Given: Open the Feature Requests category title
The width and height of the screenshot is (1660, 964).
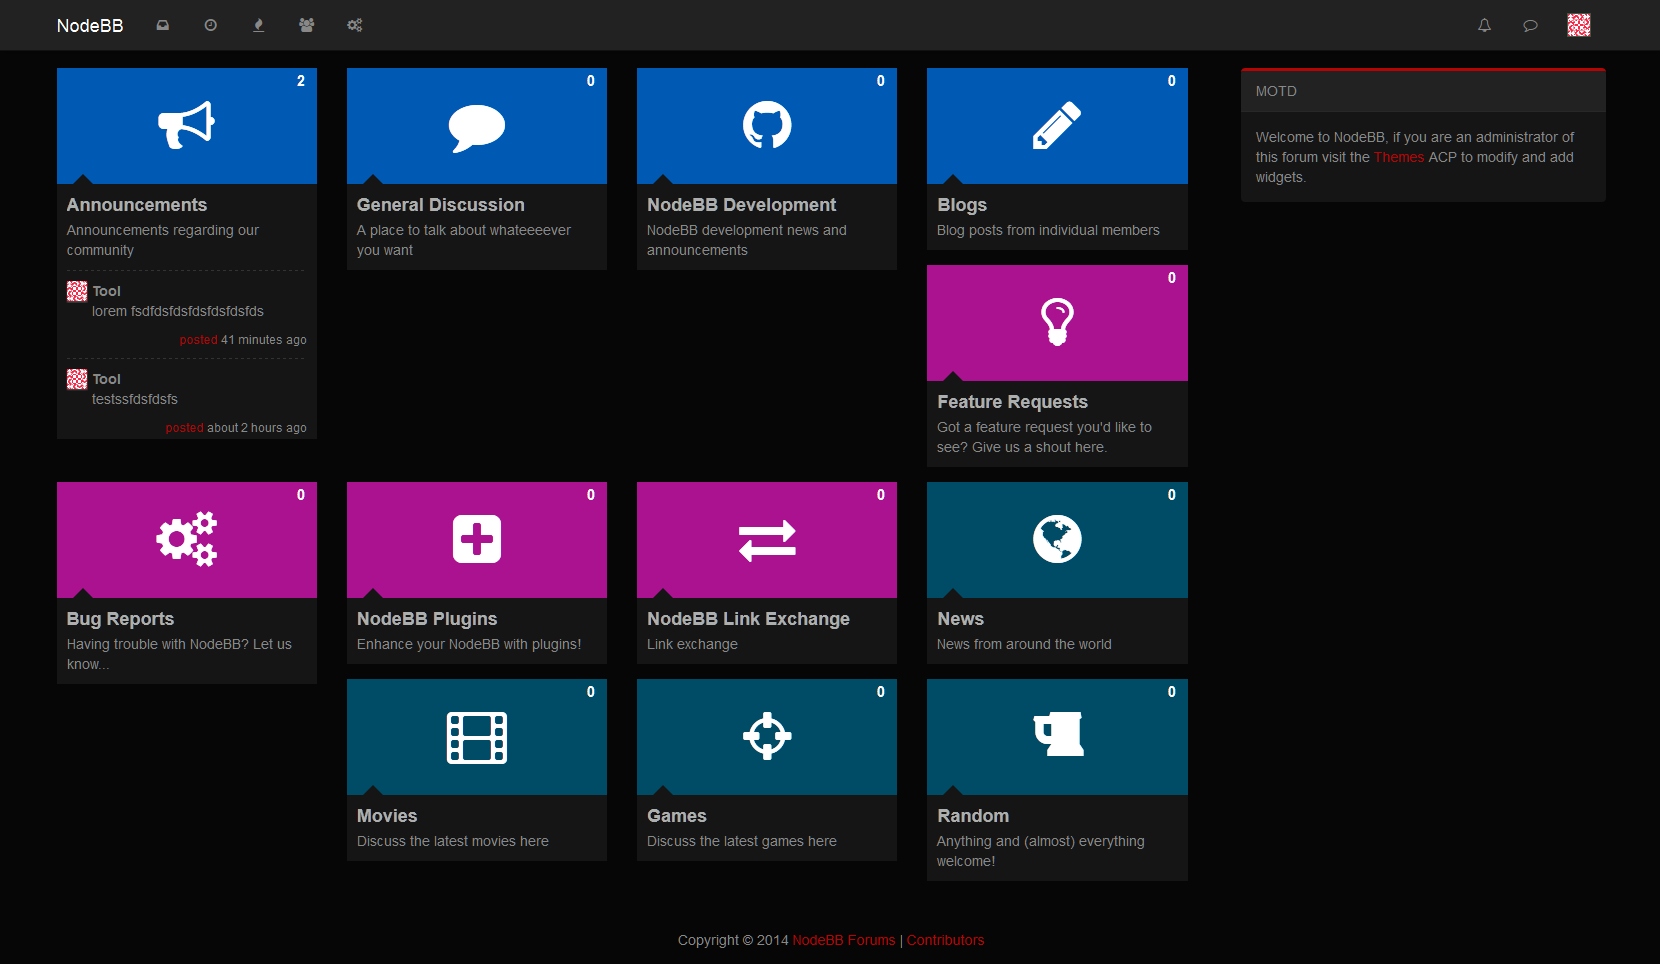Looking at the screenshot, I should (x=1012, y=402).
